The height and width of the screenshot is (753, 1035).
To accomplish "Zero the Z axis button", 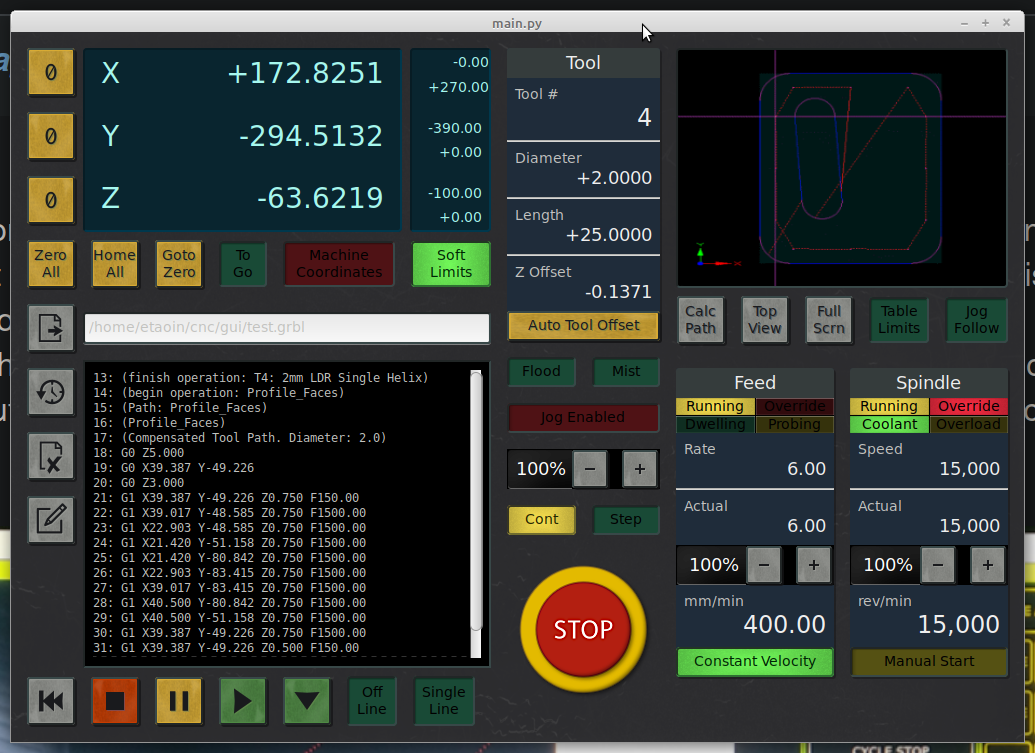I will coord(51,200).
